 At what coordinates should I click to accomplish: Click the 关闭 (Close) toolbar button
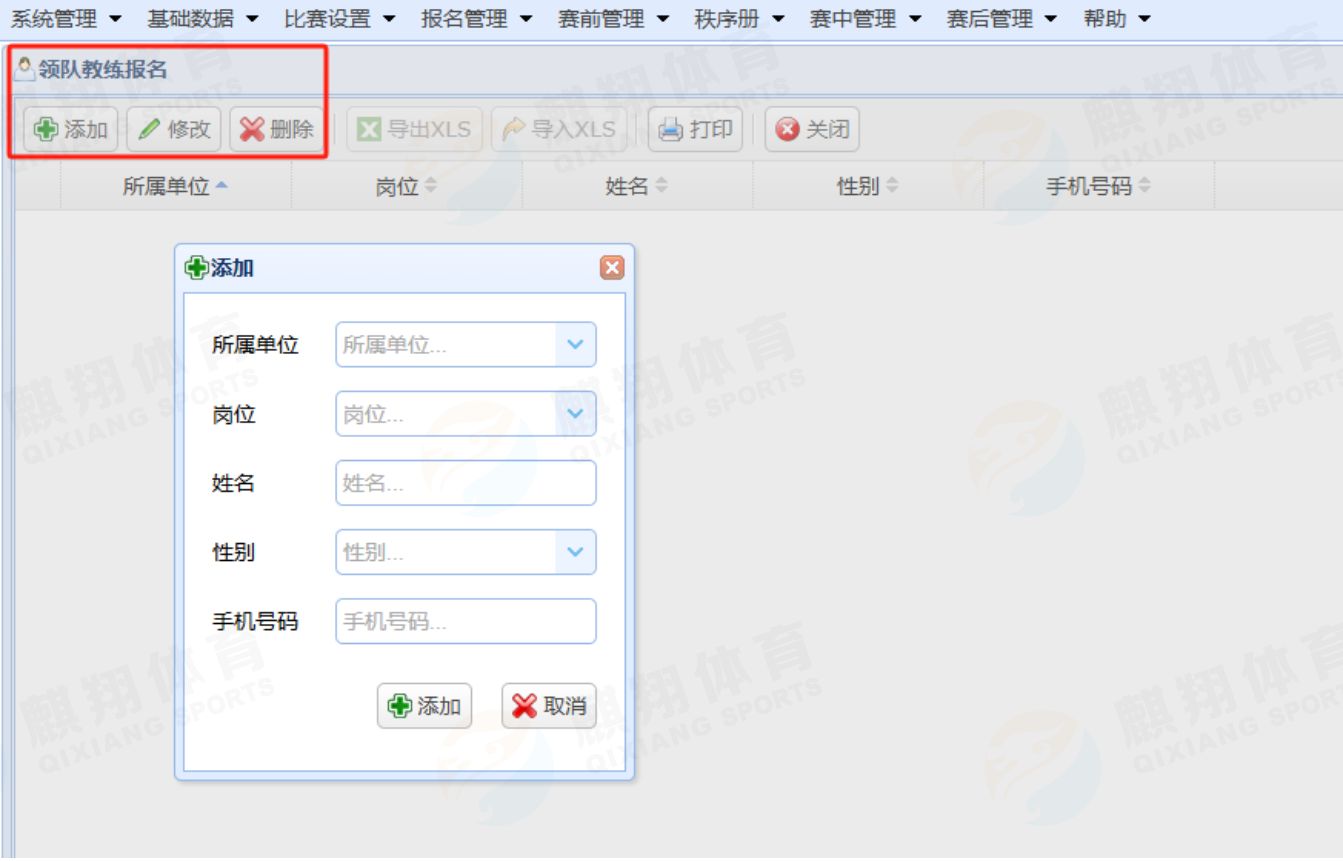(x=812, y=130)
